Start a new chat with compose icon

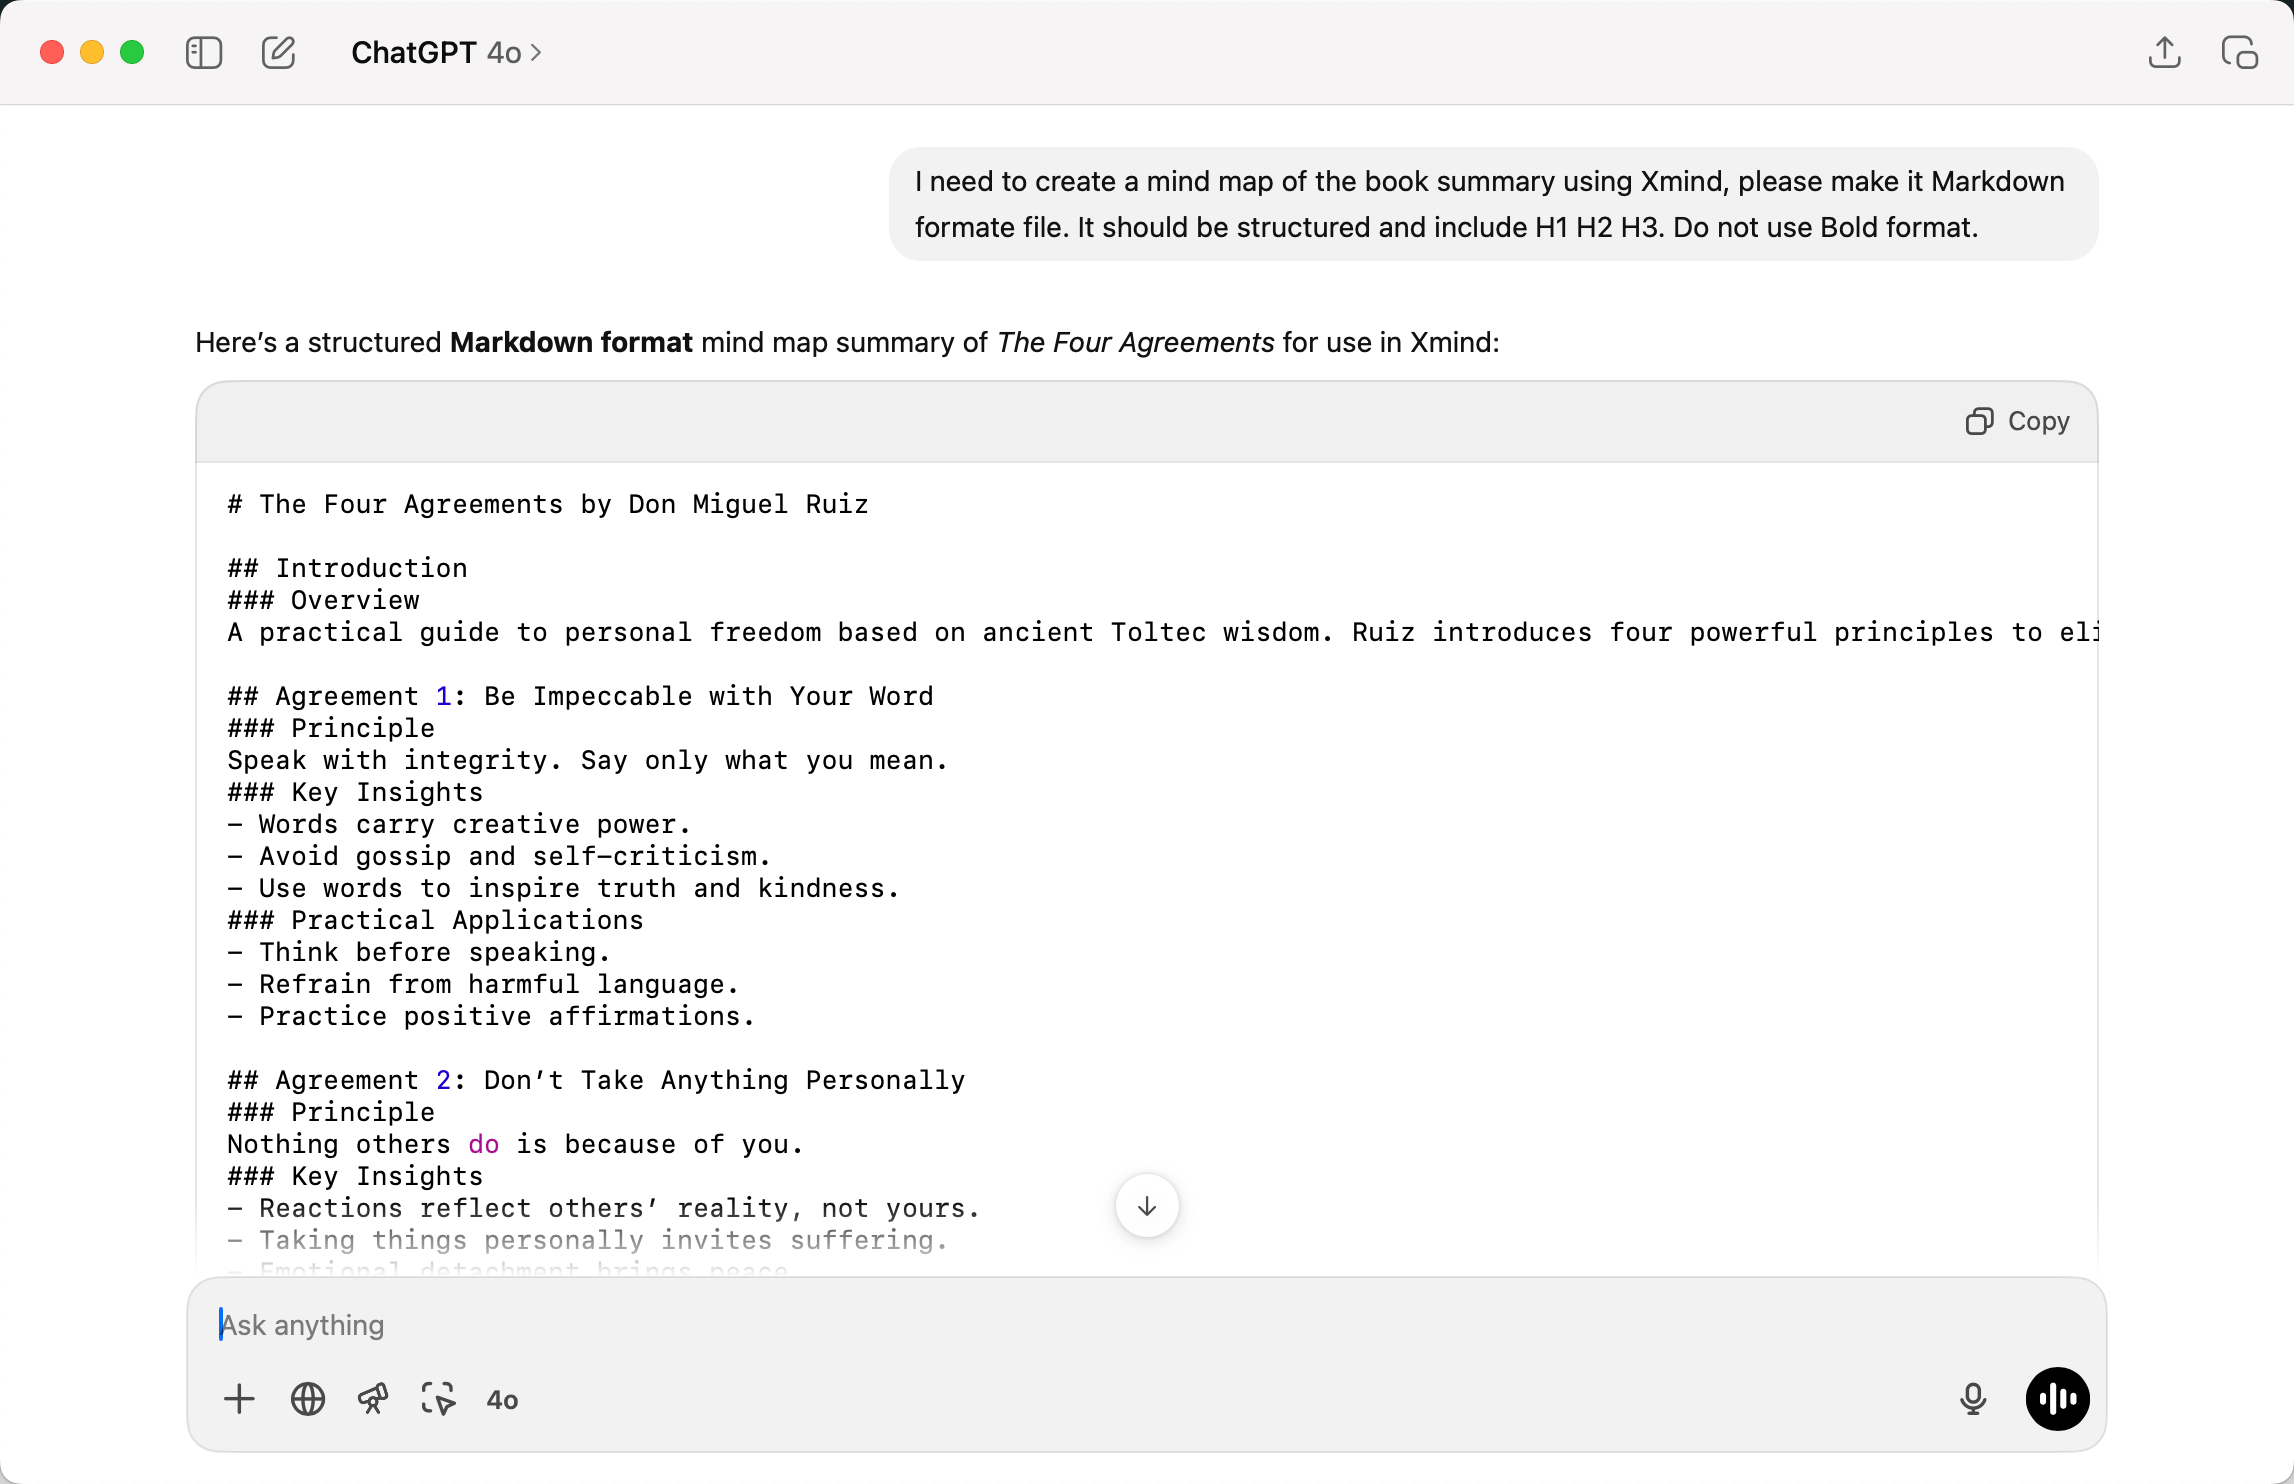point(278,52)
